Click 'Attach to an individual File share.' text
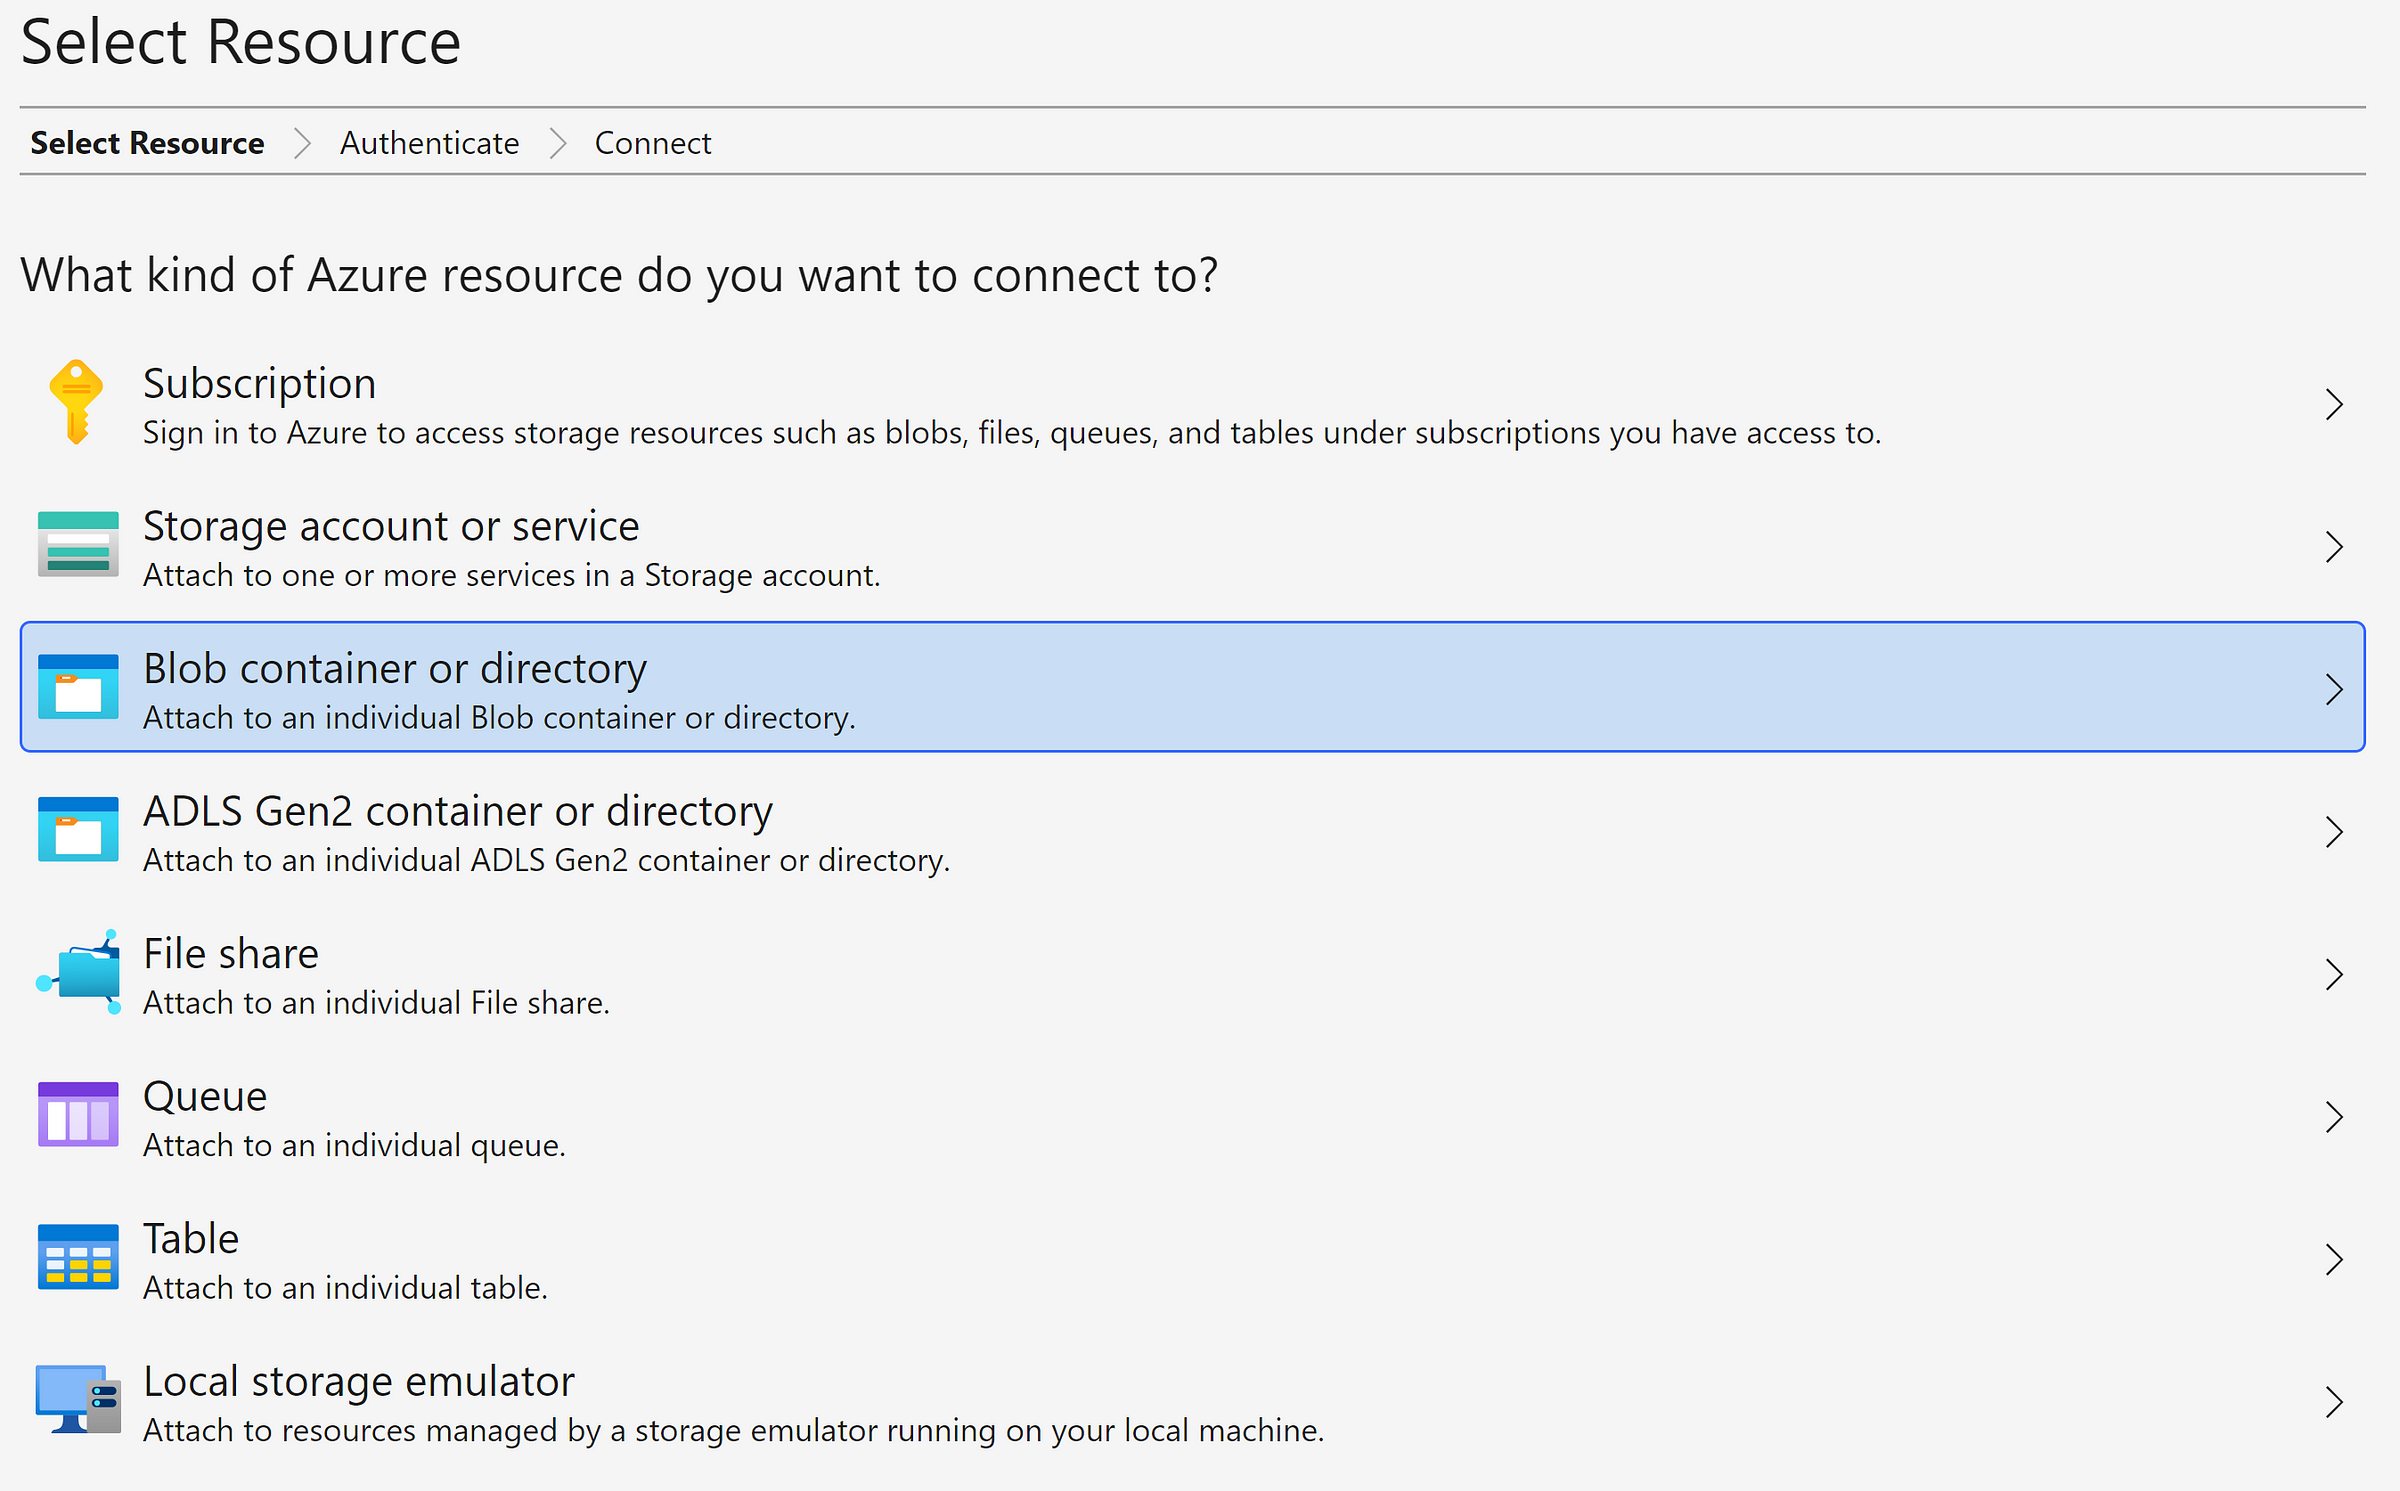This screenshot has height=1491, width=2400. point(376,1003)
